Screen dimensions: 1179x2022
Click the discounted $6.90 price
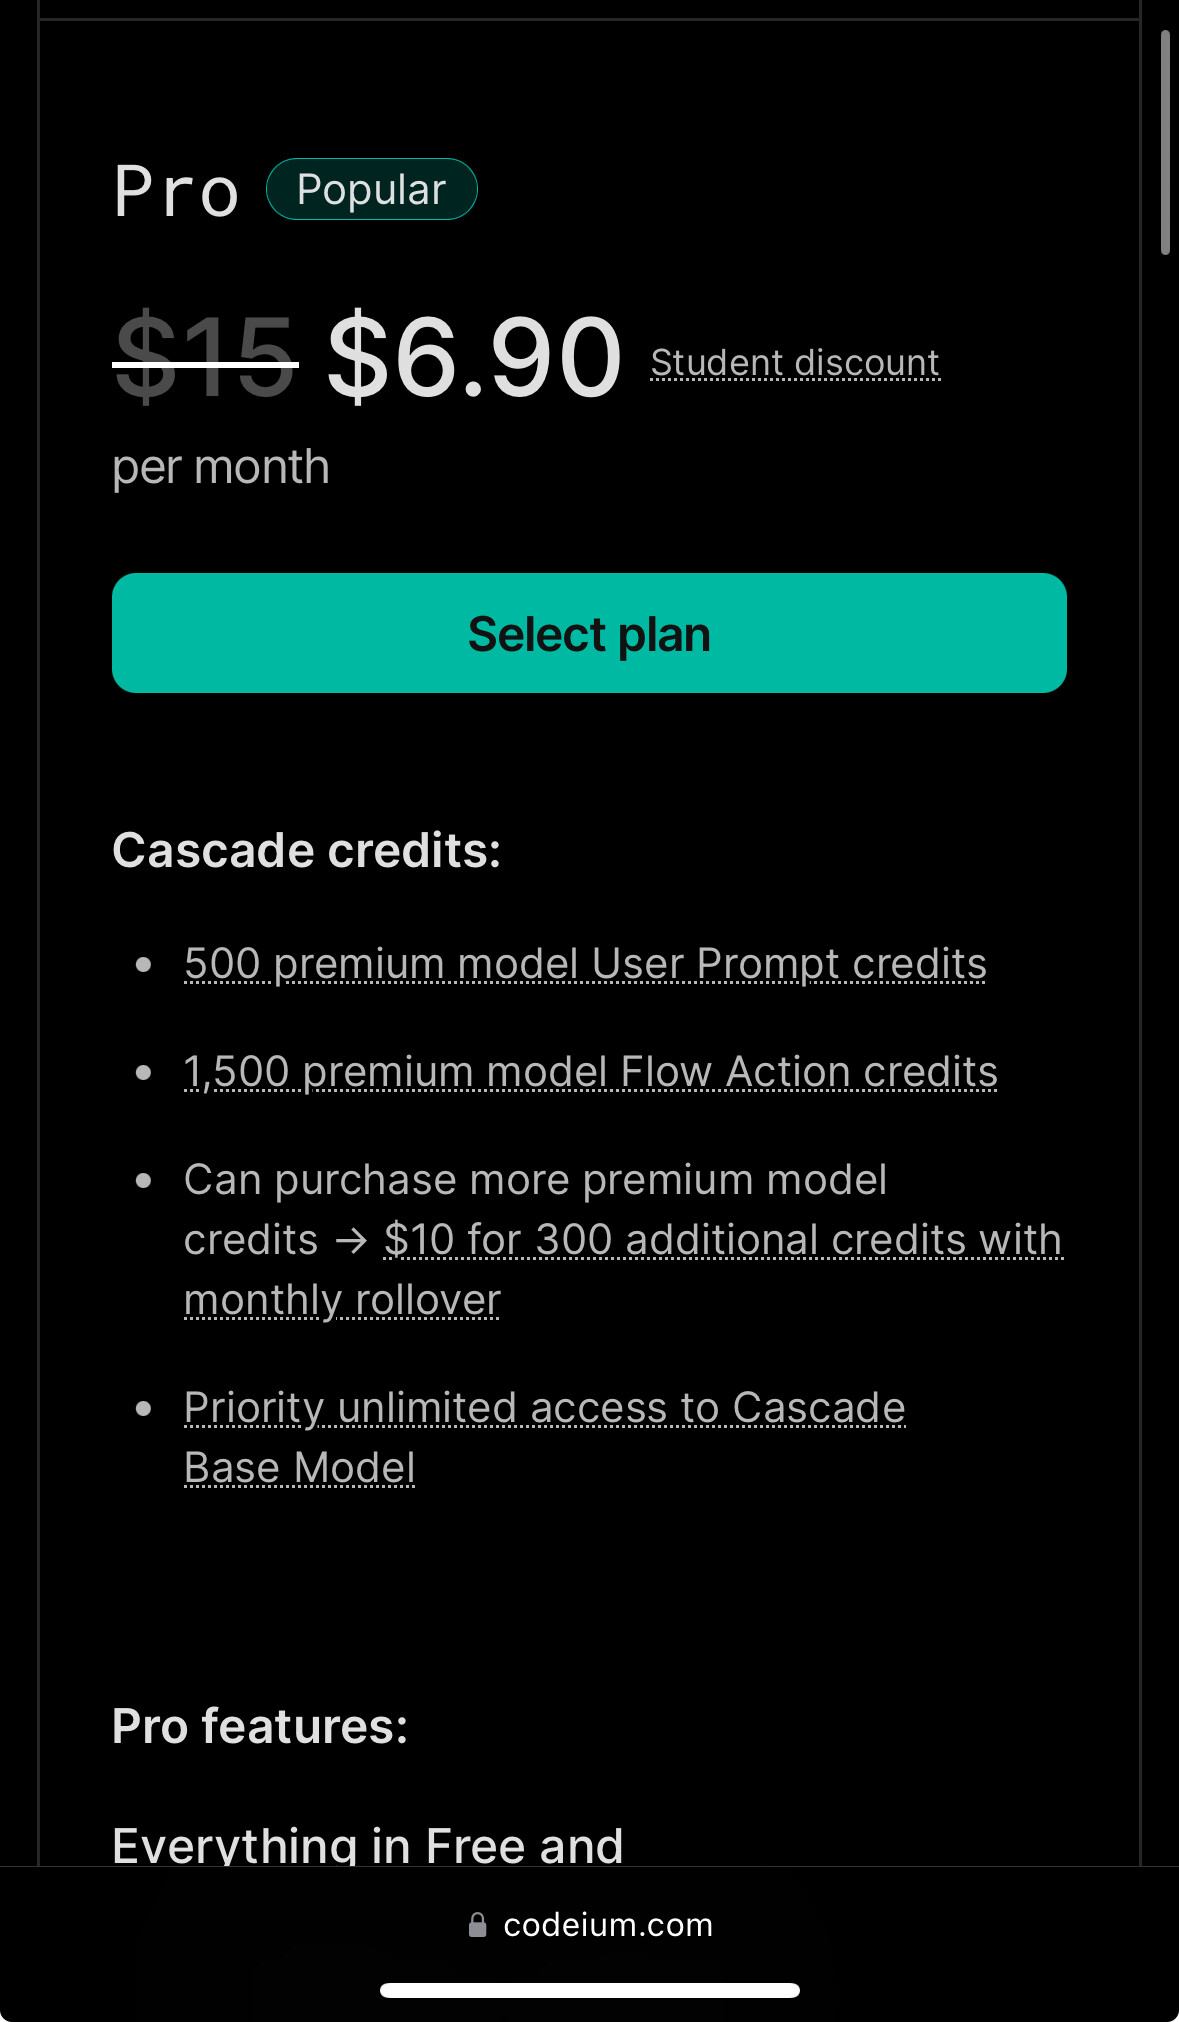point(475,357)
